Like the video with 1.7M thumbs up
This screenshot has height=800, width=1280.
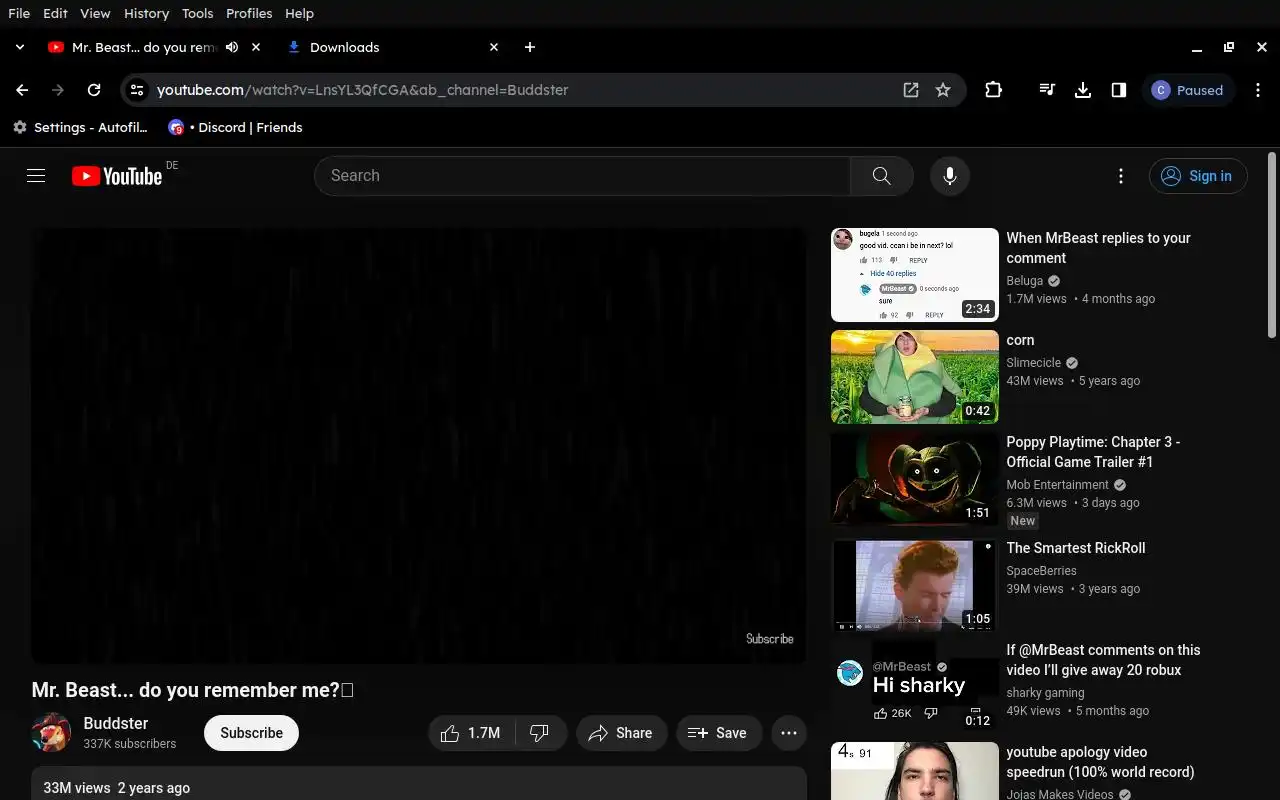[x=471, y=733]
